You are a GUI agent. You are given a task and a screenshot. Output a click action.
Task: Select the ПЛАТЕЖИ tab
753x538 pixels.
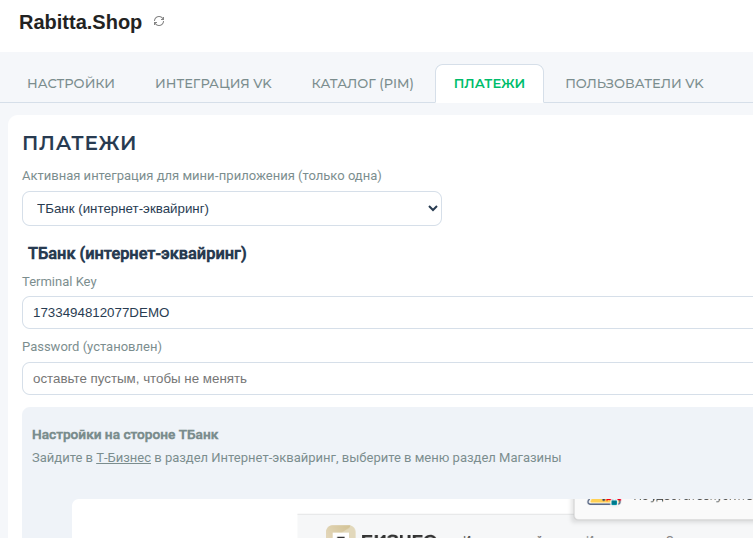point(489,84)
